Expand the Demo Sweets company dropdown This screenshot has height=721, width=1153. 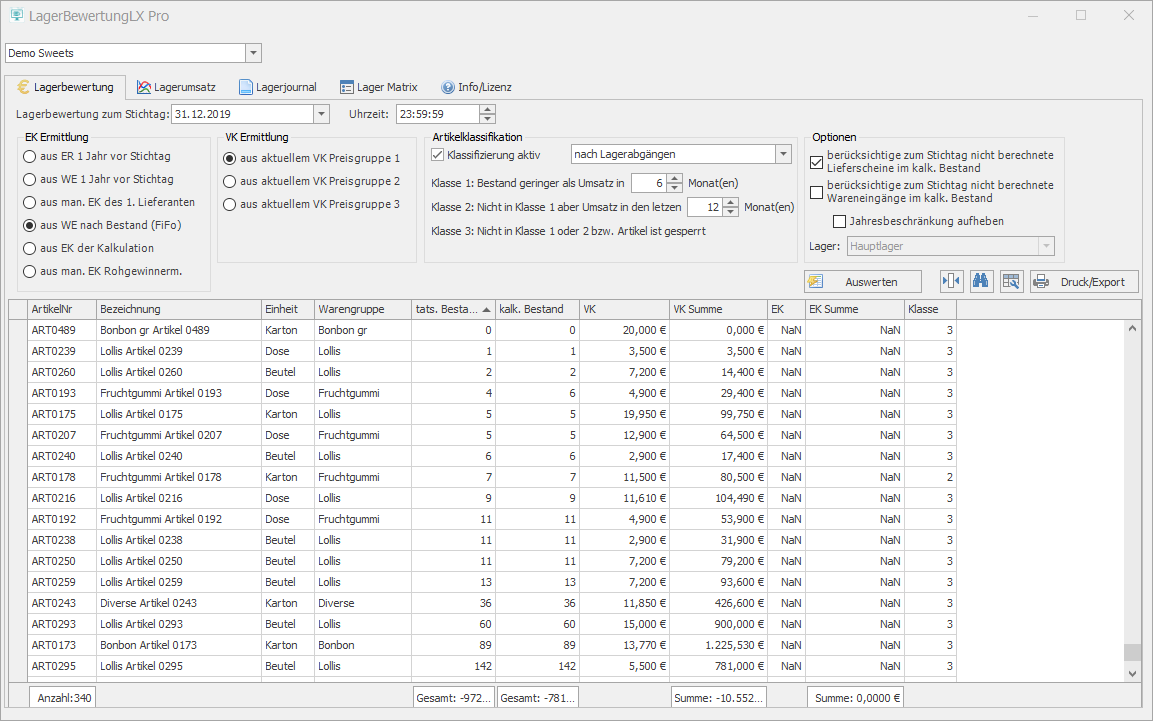(253, 53)
